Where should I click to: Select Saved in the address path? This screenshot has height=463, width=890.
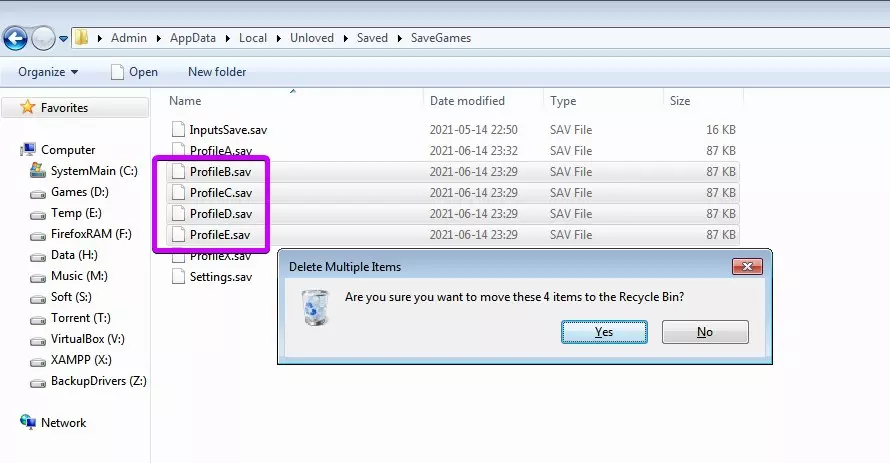click(372, 38)
